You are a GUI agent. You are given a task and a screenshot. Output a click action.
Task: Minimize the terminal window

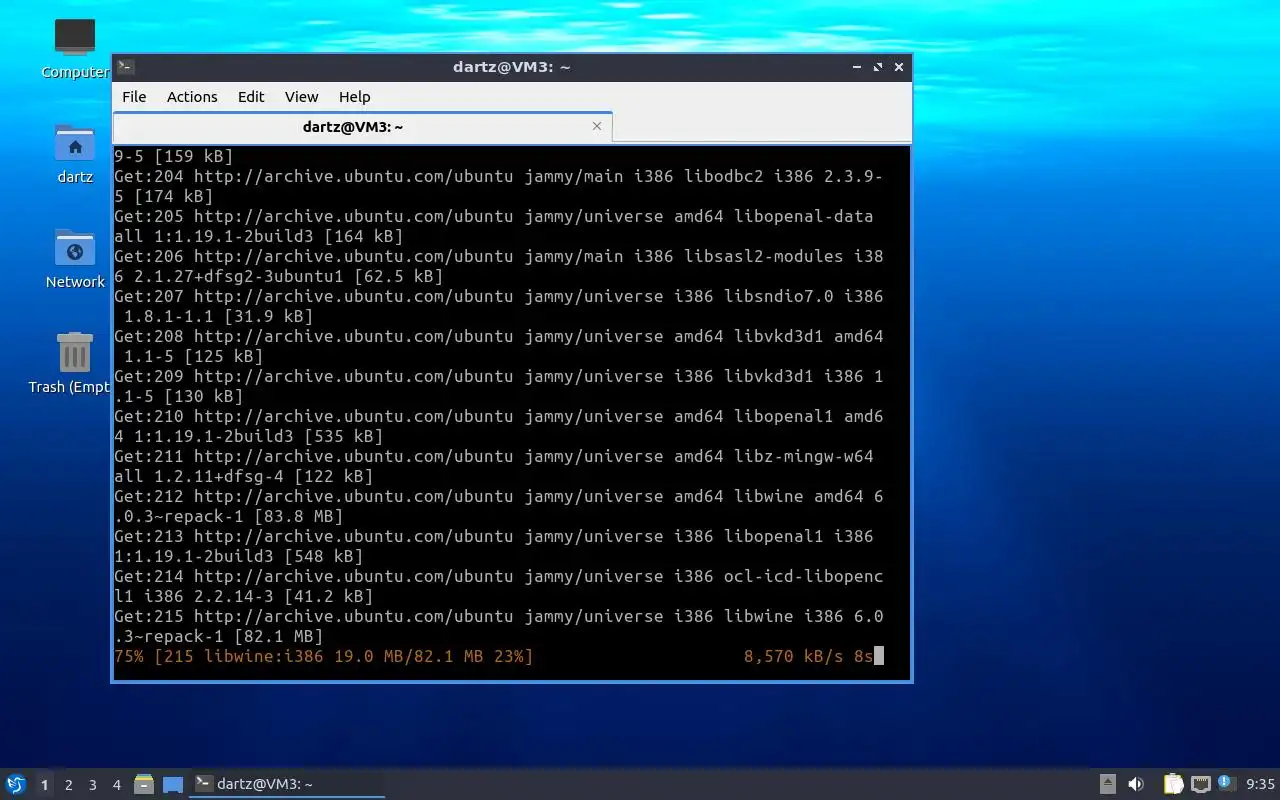[x=857, y=67]
